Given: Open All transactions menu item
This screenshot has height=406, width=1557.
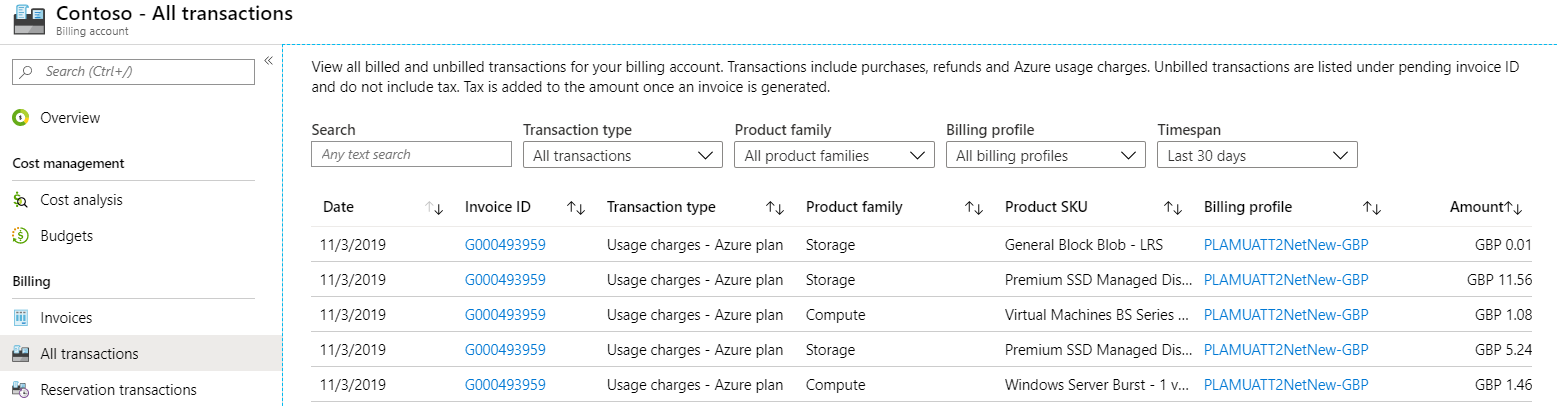Looking at the screenshot, I should point(89,354).
